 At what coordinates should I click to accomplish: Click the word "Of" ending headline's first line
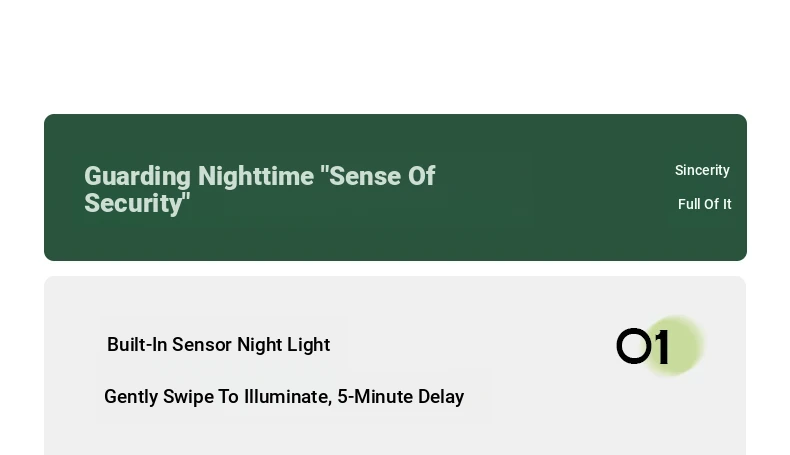click(421, 176)
